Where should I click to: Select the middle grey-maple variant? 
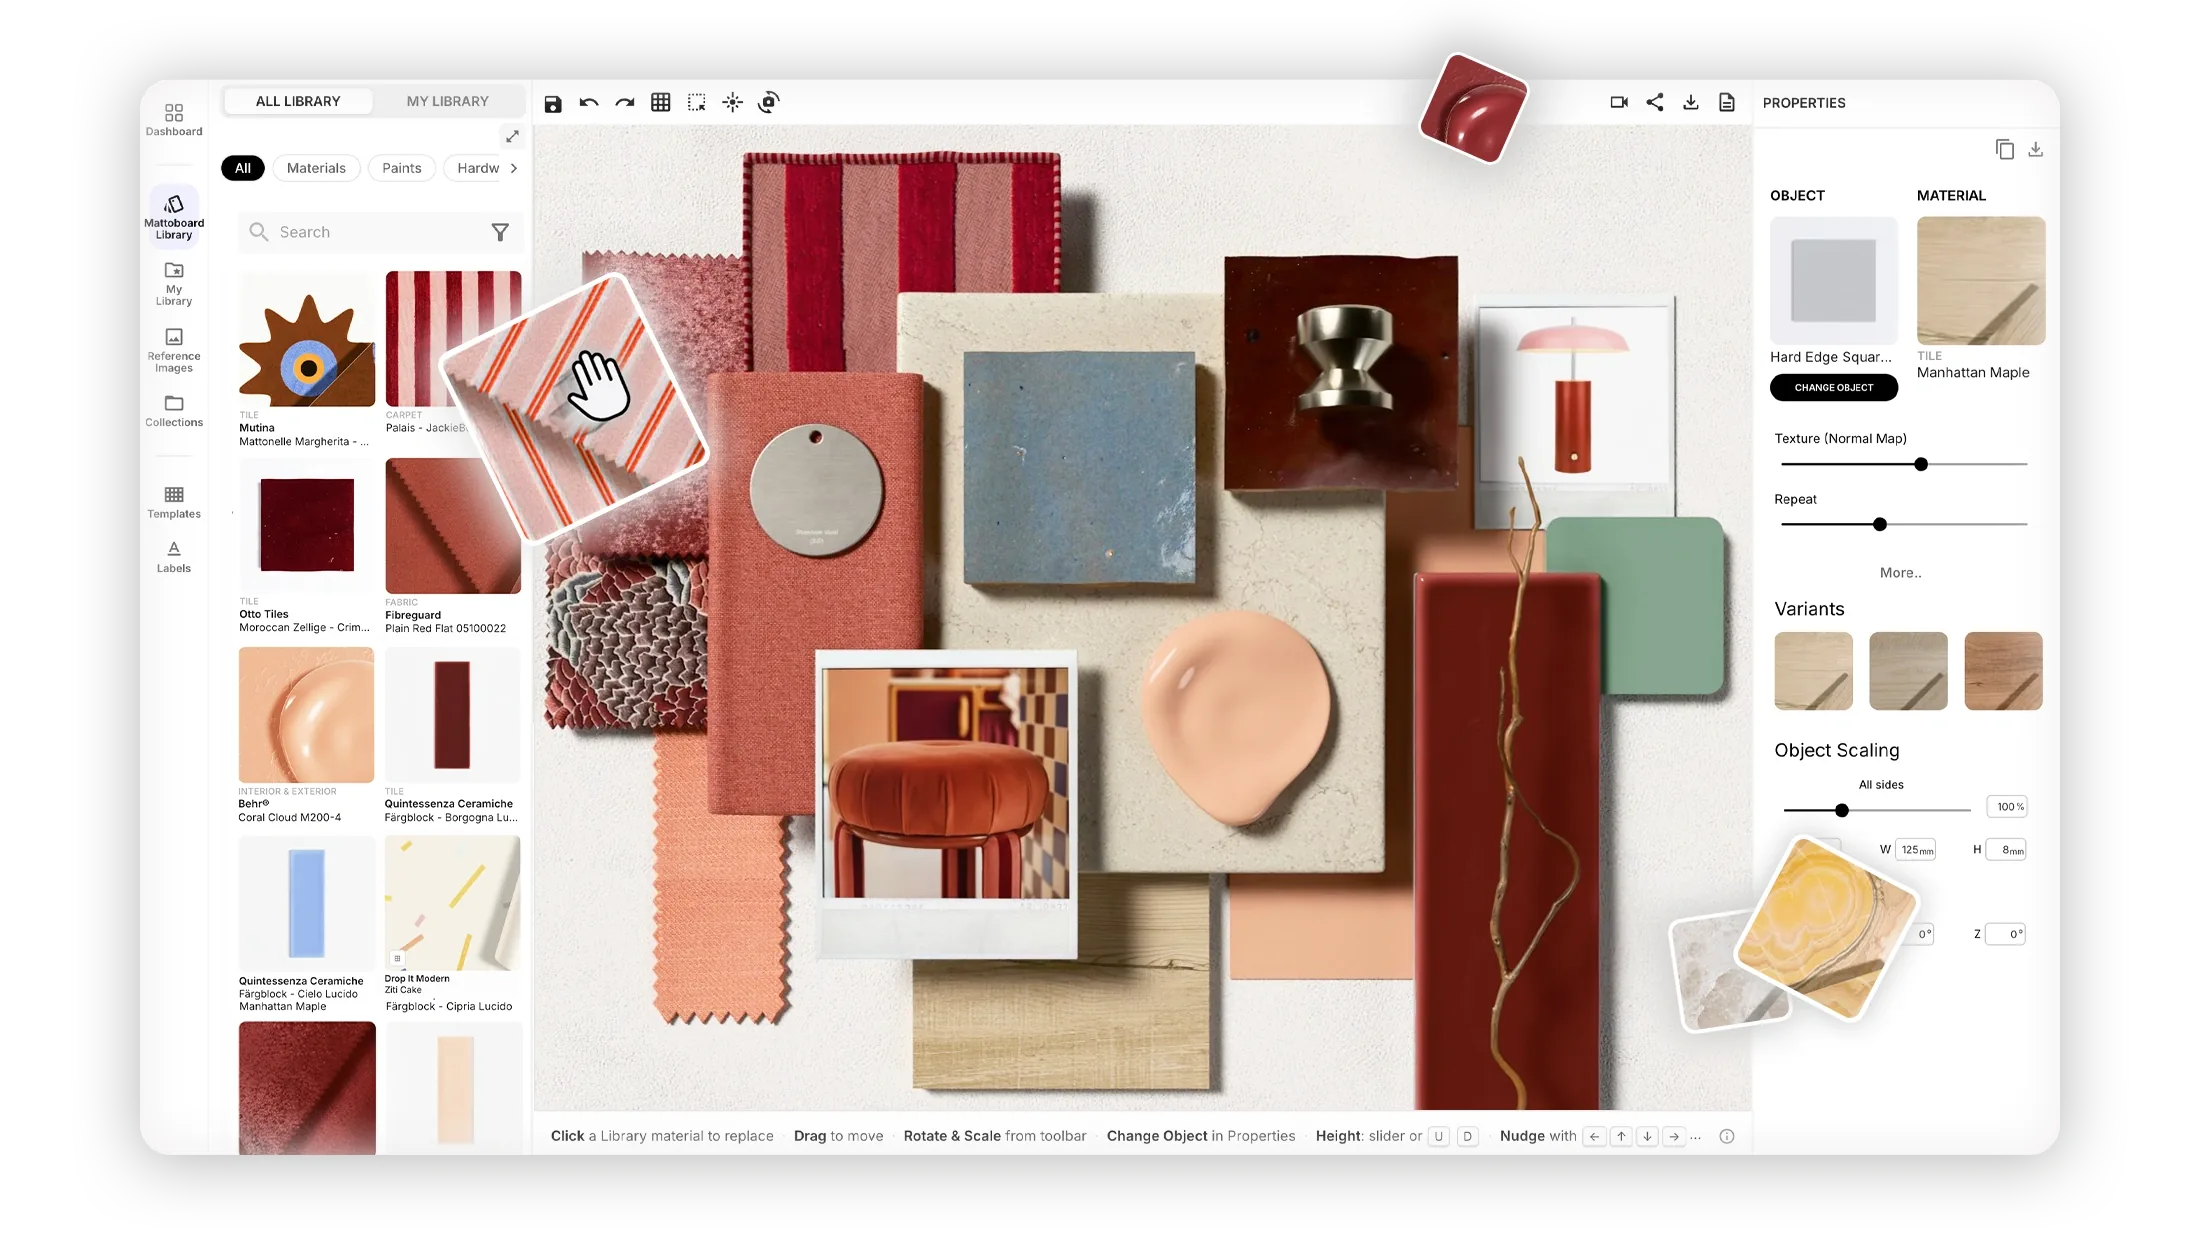pos(1908,671)
